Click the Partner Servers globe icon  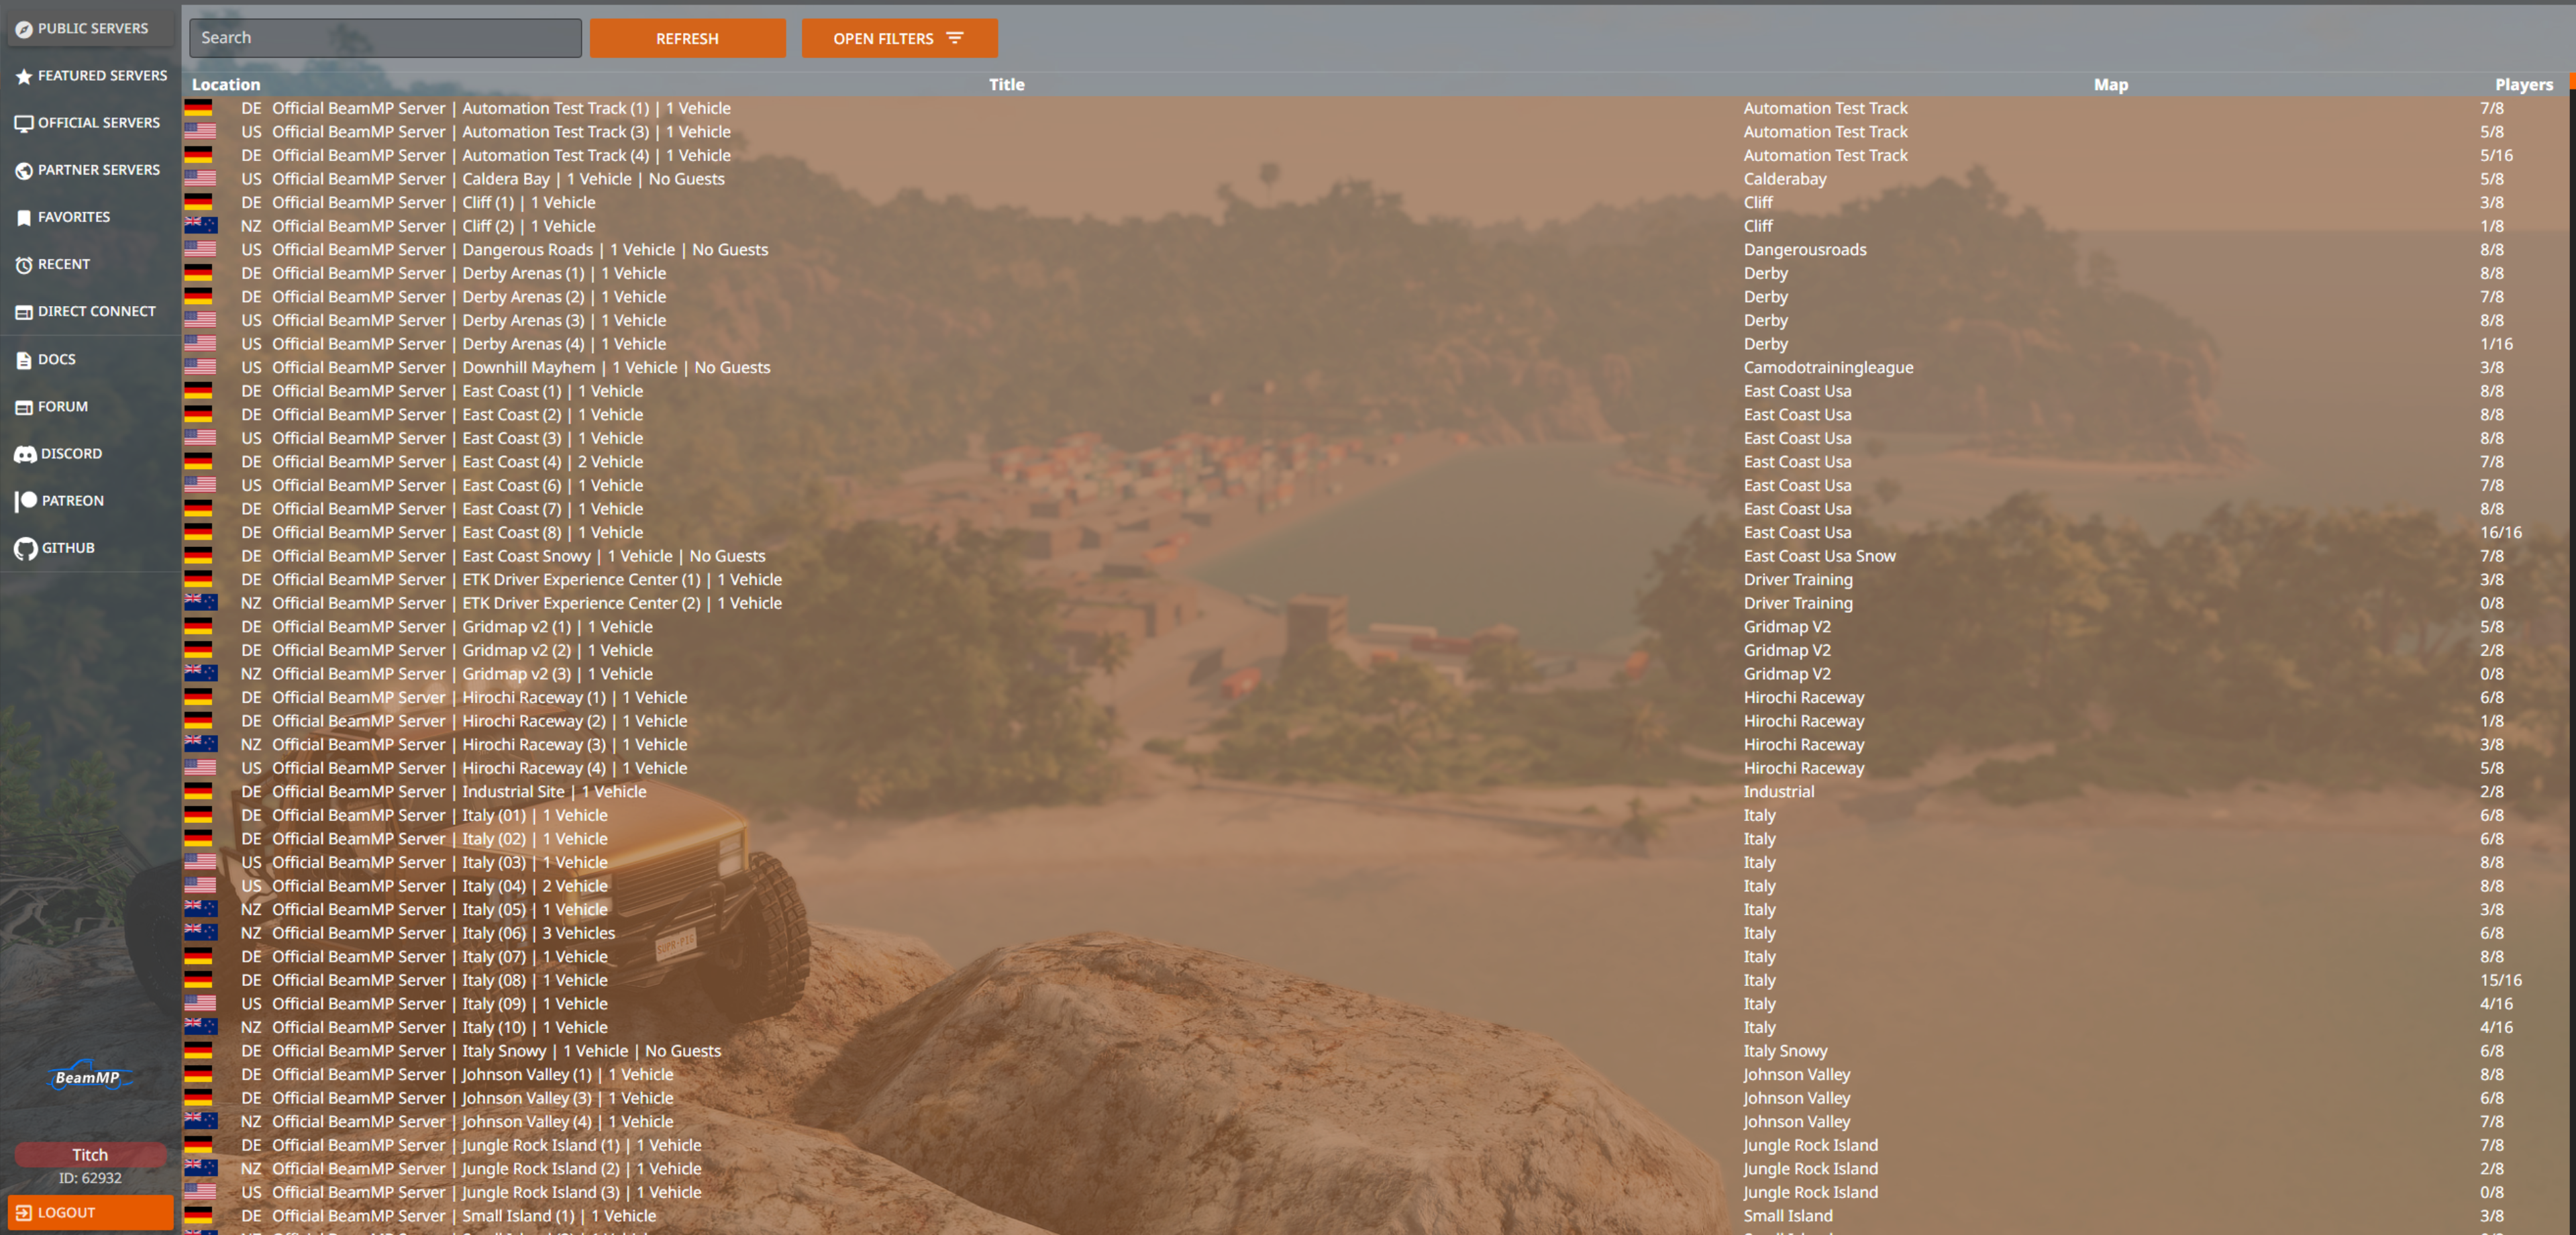[24, 170]
